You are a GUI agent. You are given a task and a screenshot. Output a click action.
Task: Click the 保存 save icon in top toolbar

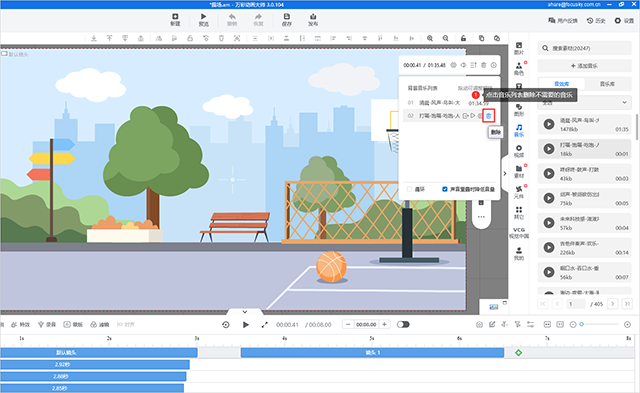[287, 19]
